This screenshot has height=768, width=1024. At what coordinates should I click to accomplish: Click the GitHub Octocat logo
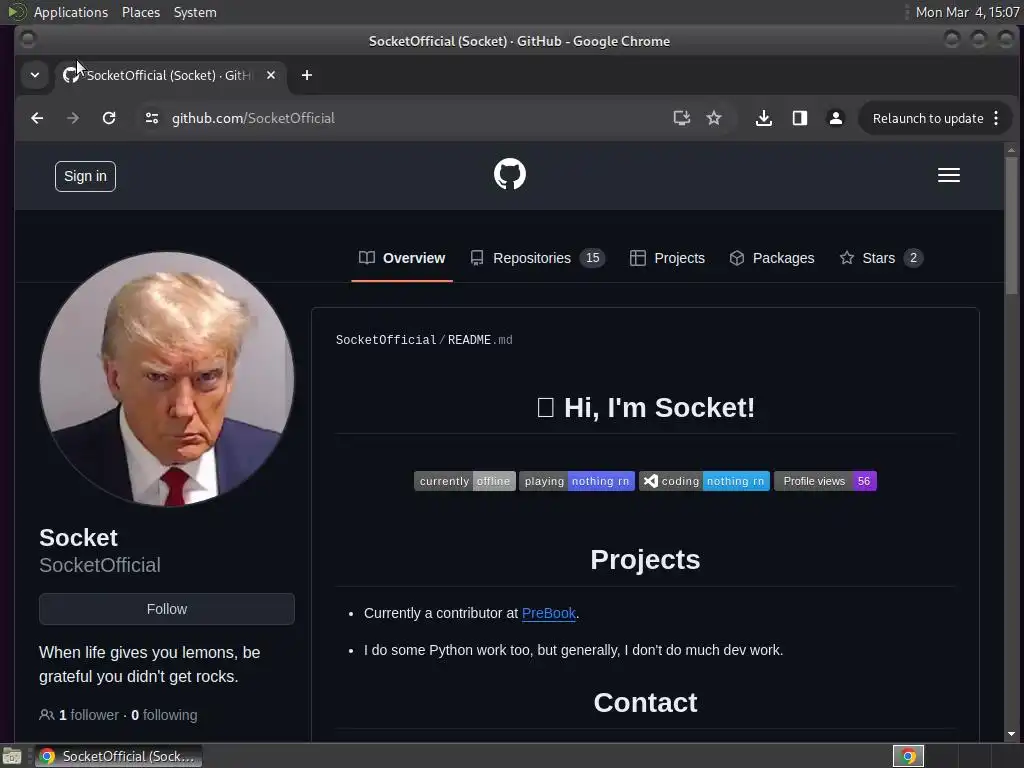coord(509,174)
